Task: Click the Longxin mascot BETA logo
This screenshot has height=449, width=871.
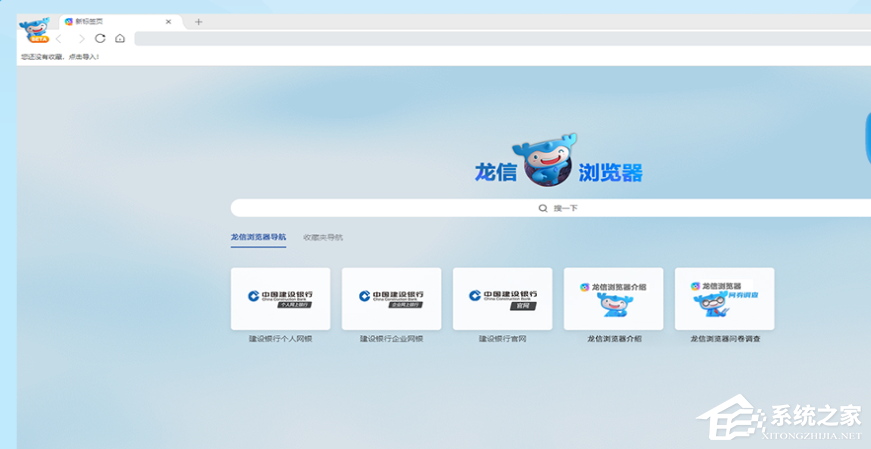Action: coord(34,30)
